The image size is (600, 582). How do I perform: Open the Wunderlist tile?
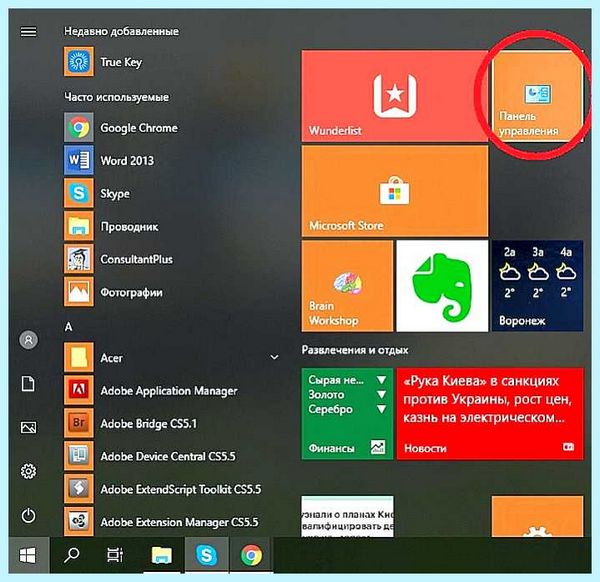(x=395, y=96)
